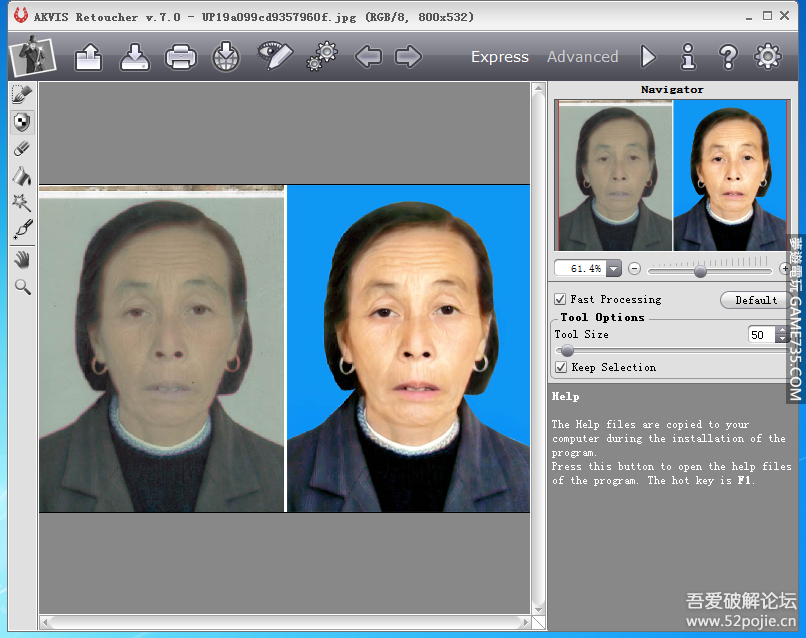This screenshot has width=806, height=638.
Task: Click the Print image icon
Action: 181,57
